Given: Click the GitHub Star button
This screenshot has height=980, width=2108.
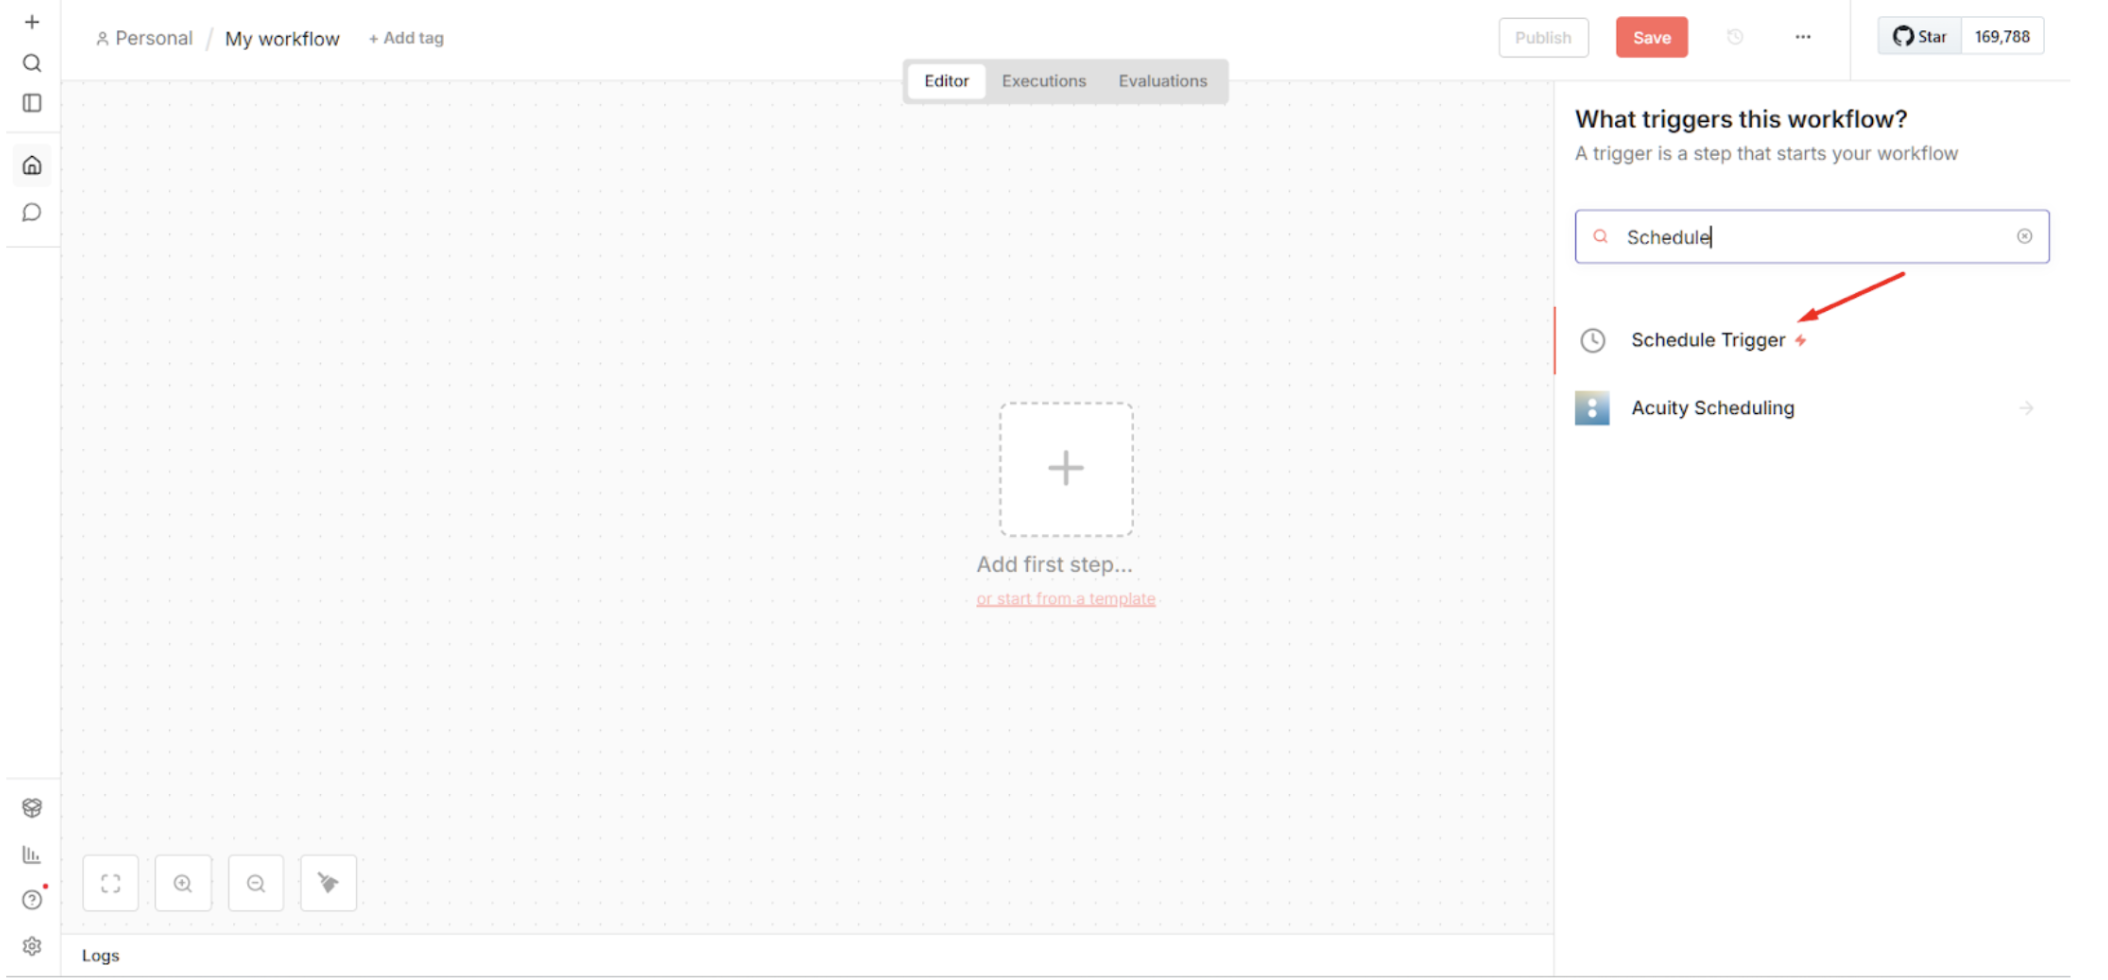Looking at the screenshot, I should (x=1919, y=37).
